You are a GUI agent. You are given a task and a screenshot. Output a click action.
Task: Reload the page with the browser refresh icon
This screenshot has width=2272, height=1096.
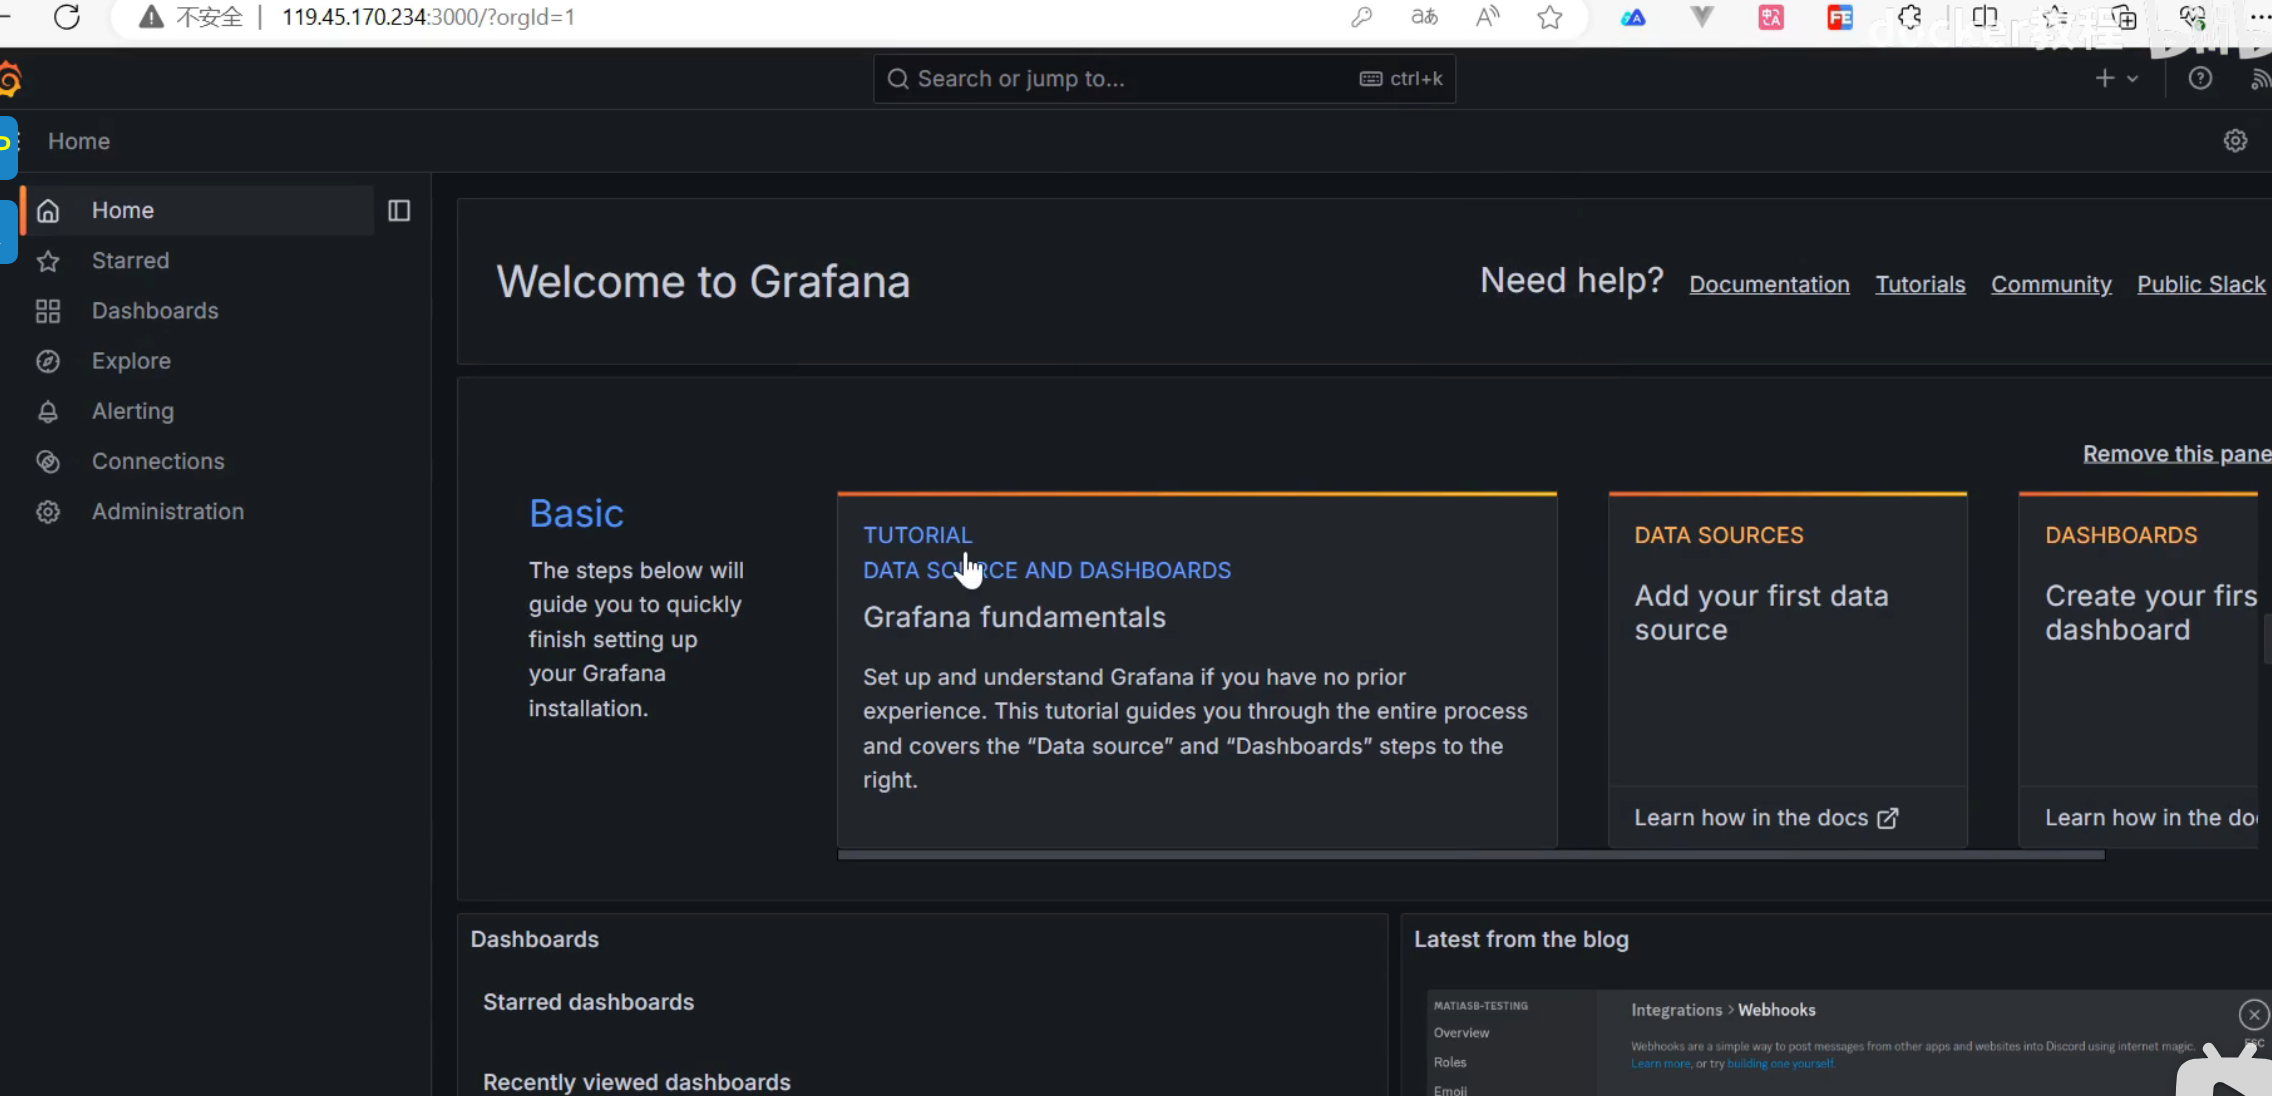(x=67, y=17)
